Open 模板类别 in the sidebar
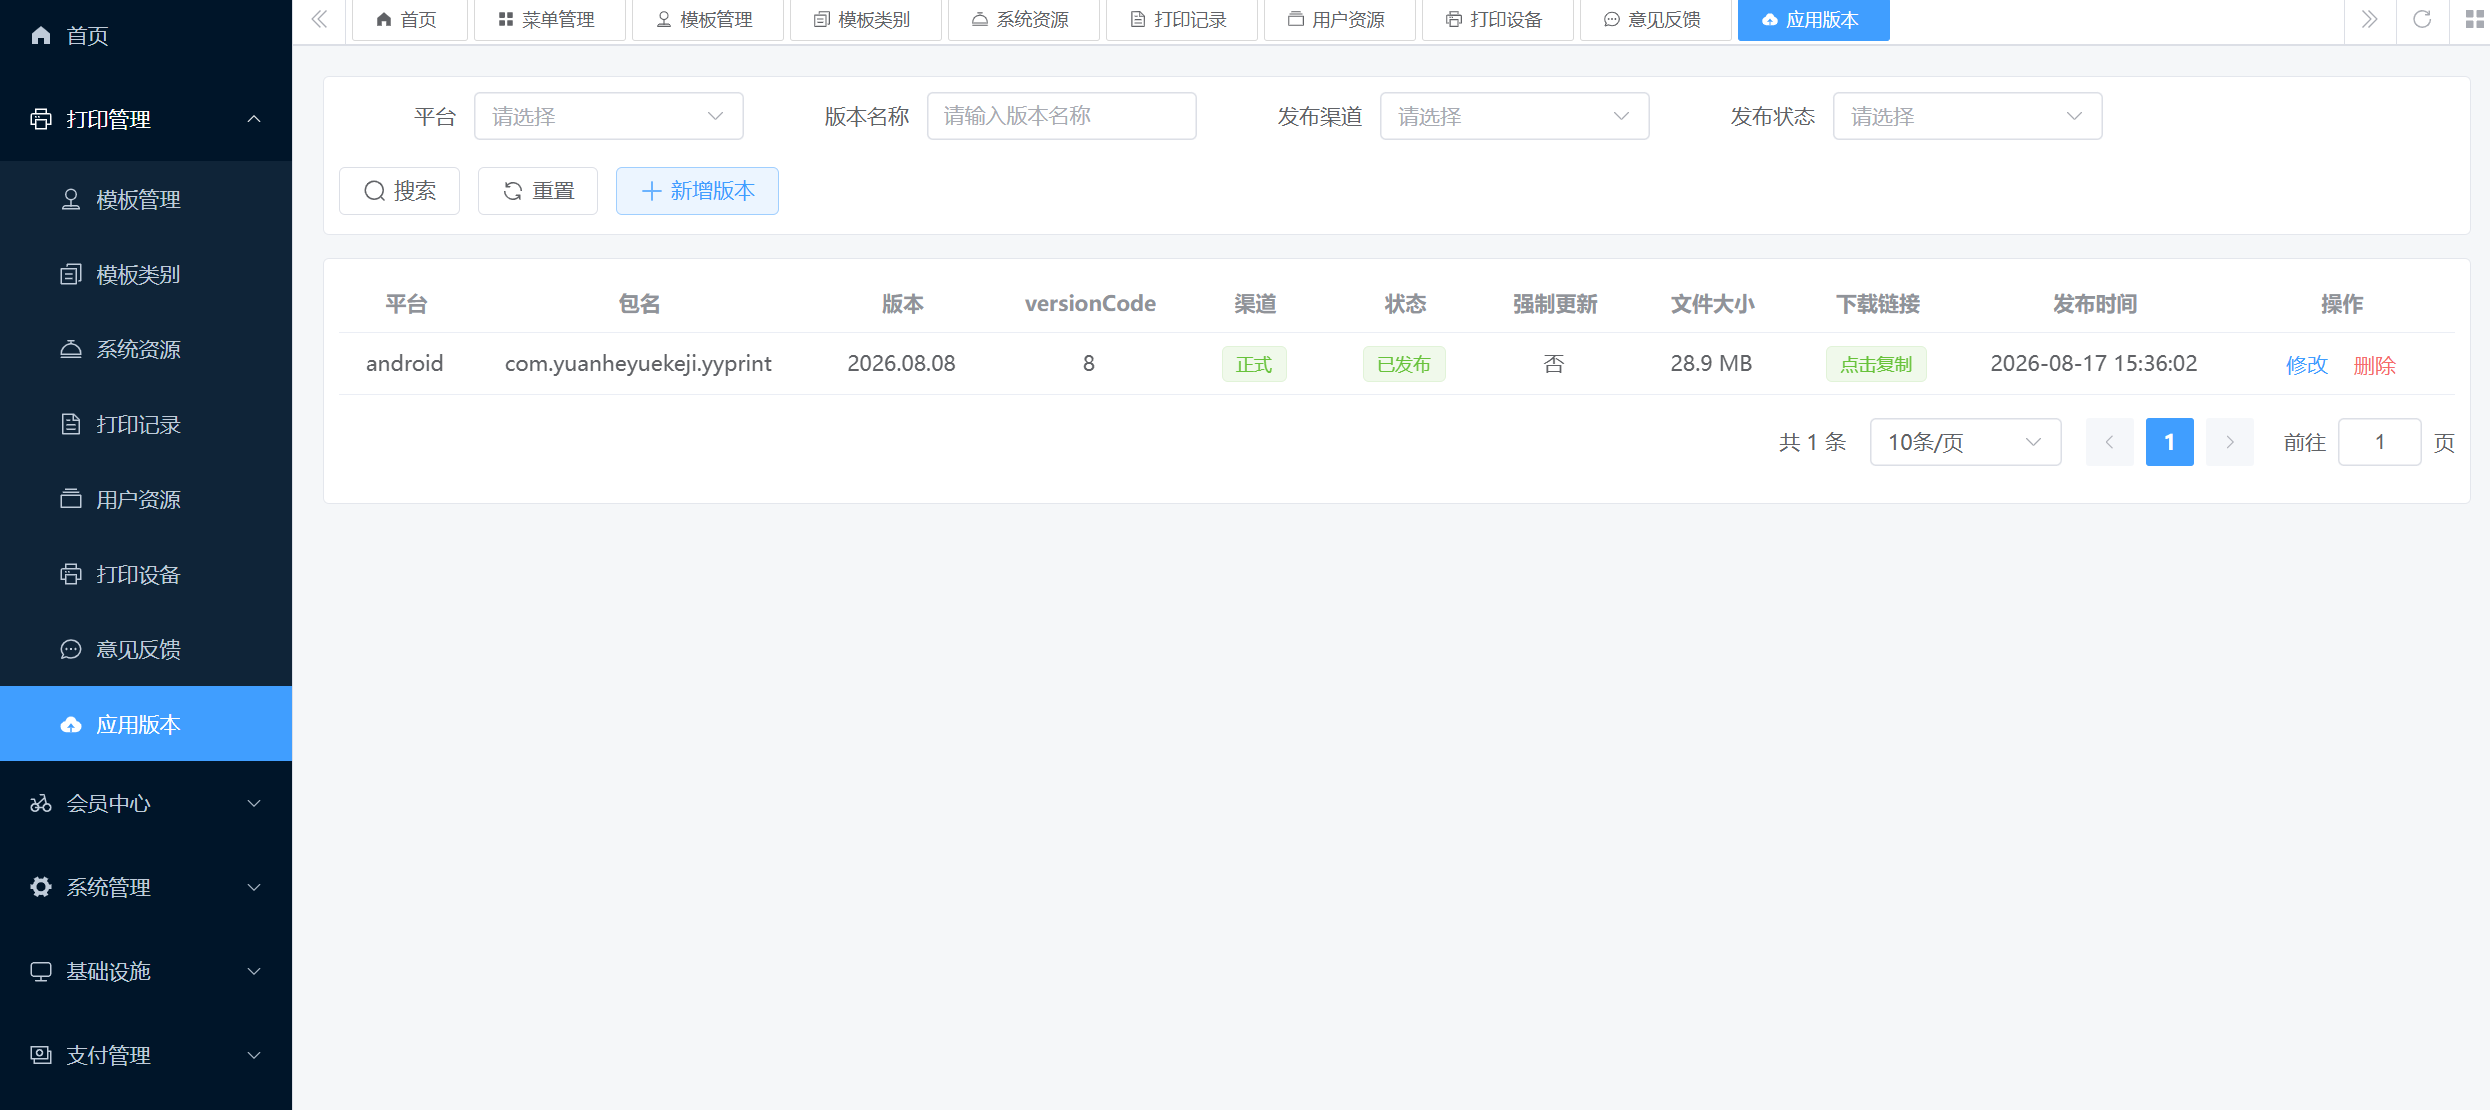 [146, 274]
